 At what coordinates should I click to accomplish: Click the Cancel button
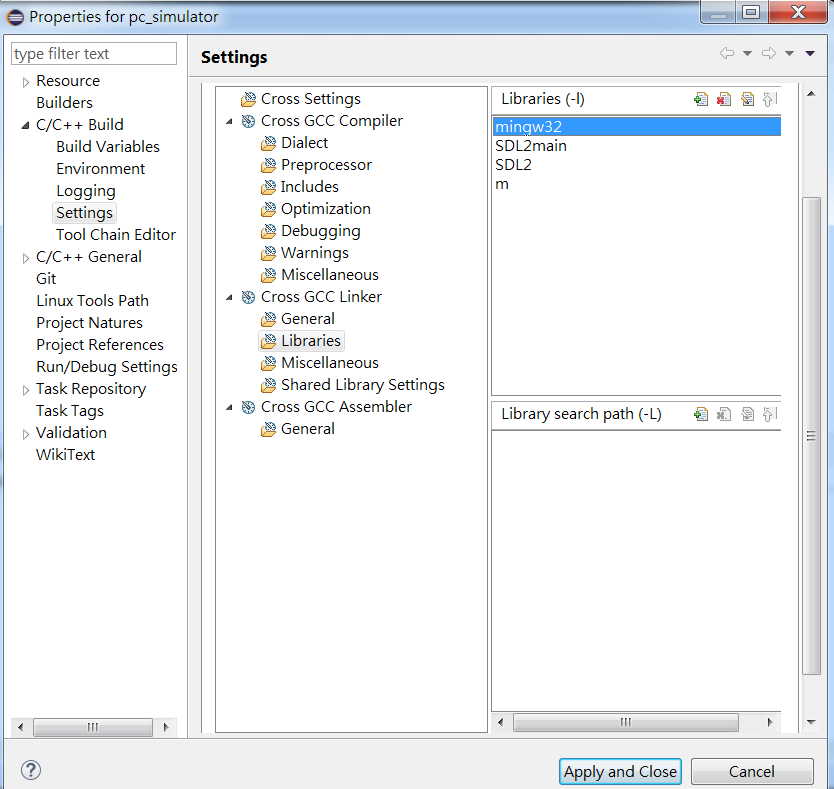[752, 771]
